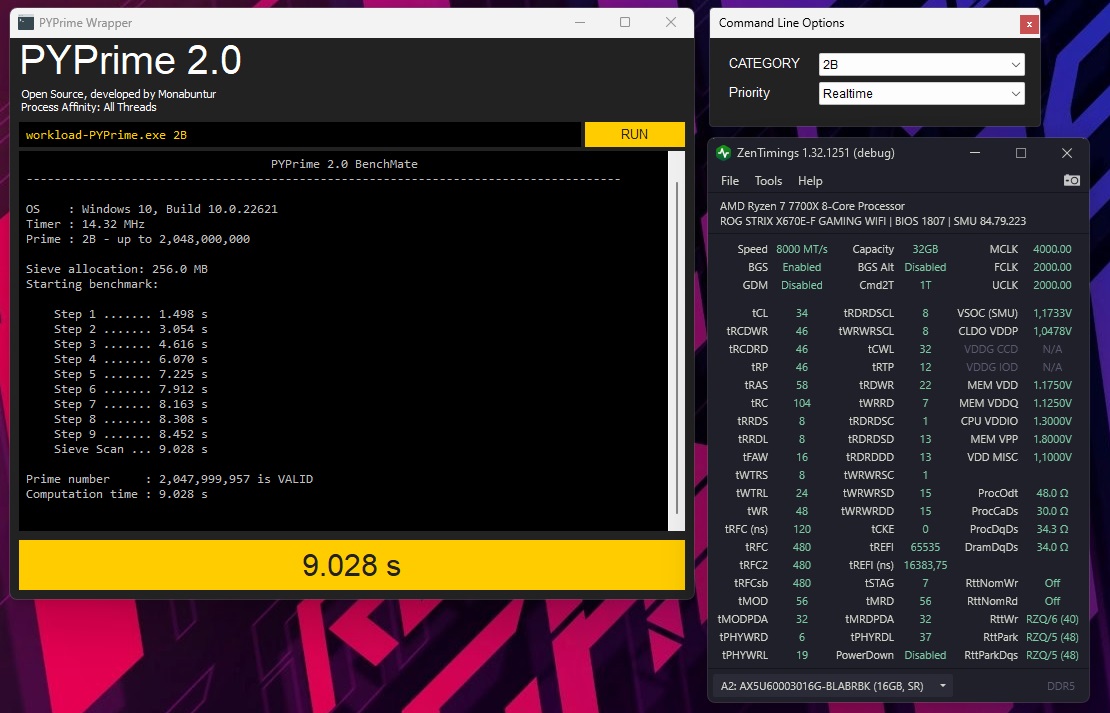This screenshot has height=713, width=1110.
Task: Click the ZenTimings screenshot camera icon
Action: click(x=1072, y=181)
